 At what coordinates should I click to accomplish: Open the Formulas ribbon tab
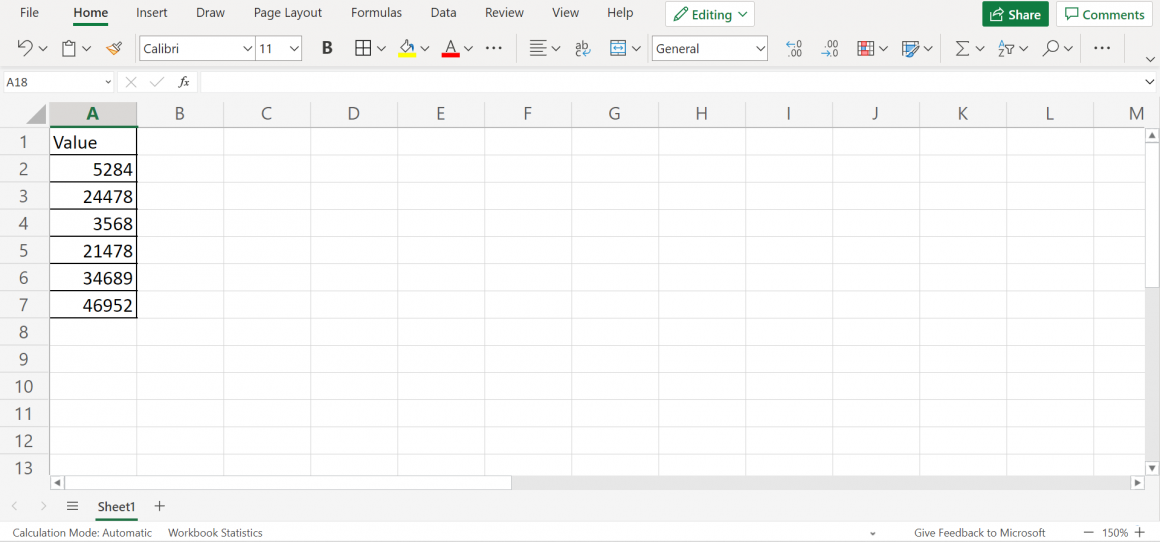pos(376,13)
